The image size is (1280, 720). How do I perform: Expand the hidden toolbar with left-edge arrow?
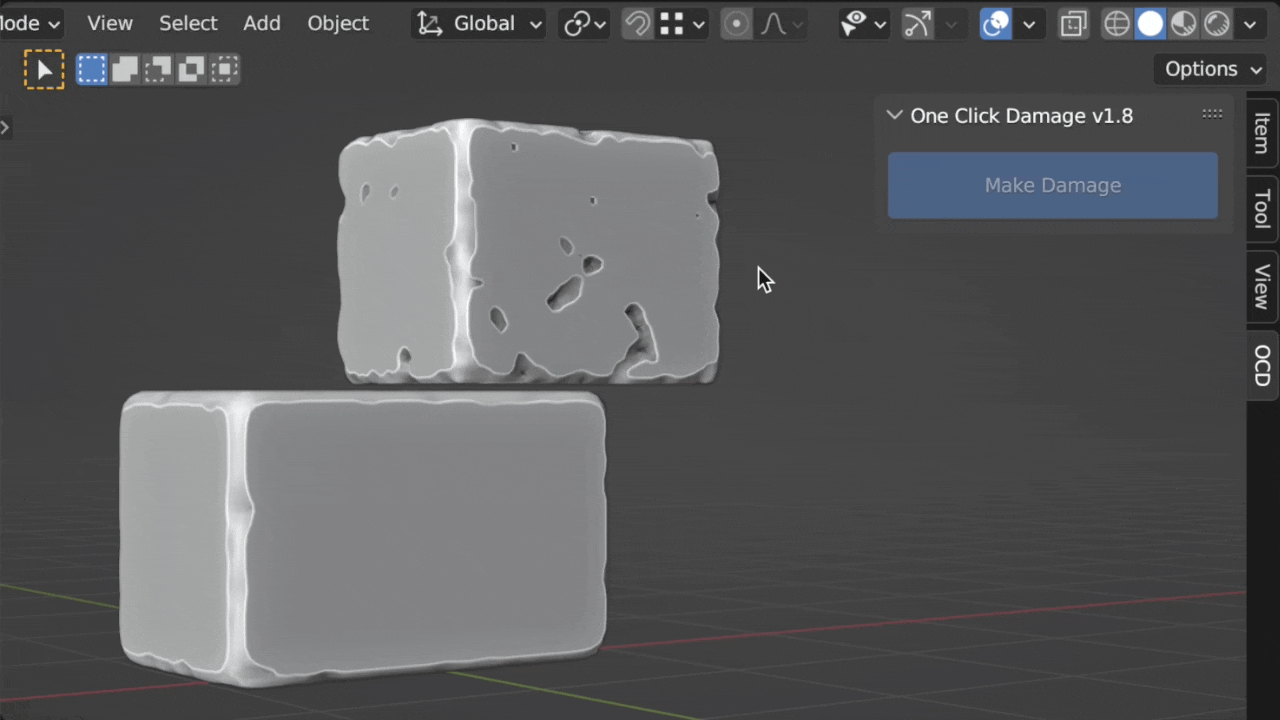point(4,127)
